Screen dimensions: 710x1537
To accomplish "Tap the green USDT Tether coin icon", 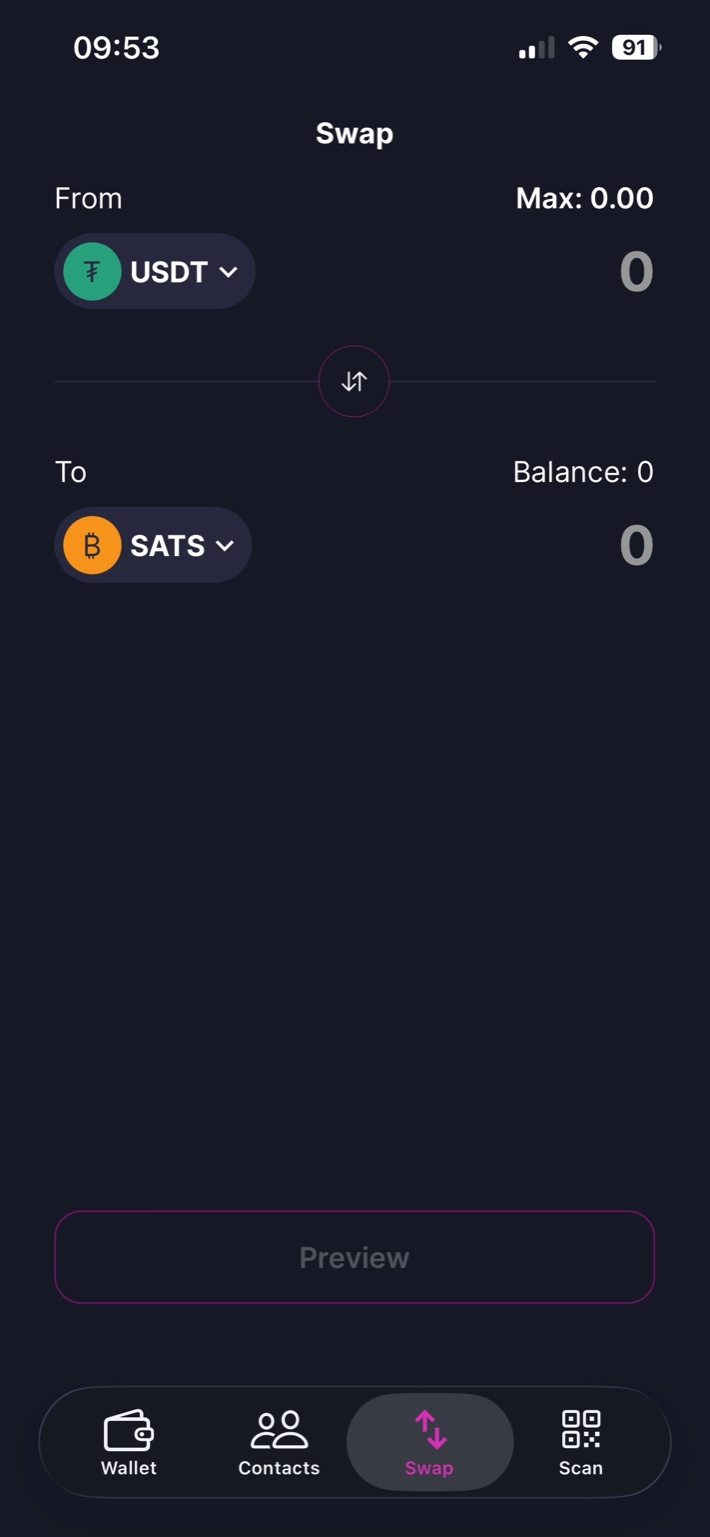I will 92,271.
